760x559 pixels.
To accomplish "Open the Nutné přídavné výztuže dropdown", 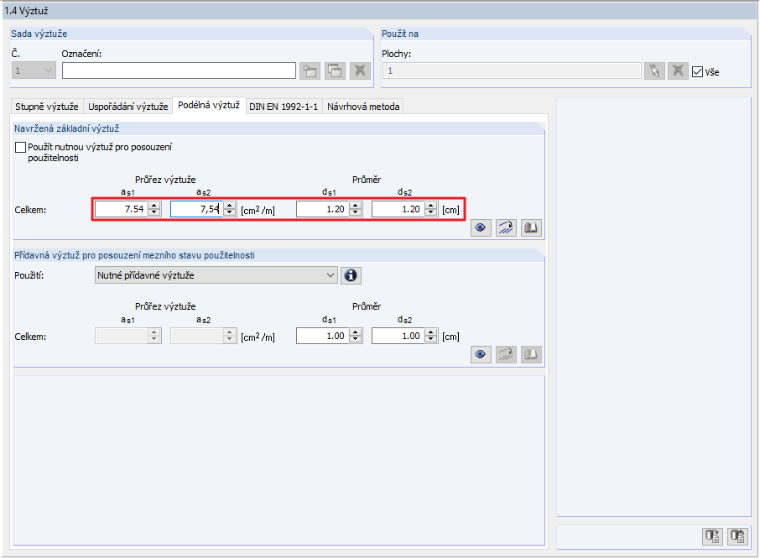I will [x=216, y=275].
